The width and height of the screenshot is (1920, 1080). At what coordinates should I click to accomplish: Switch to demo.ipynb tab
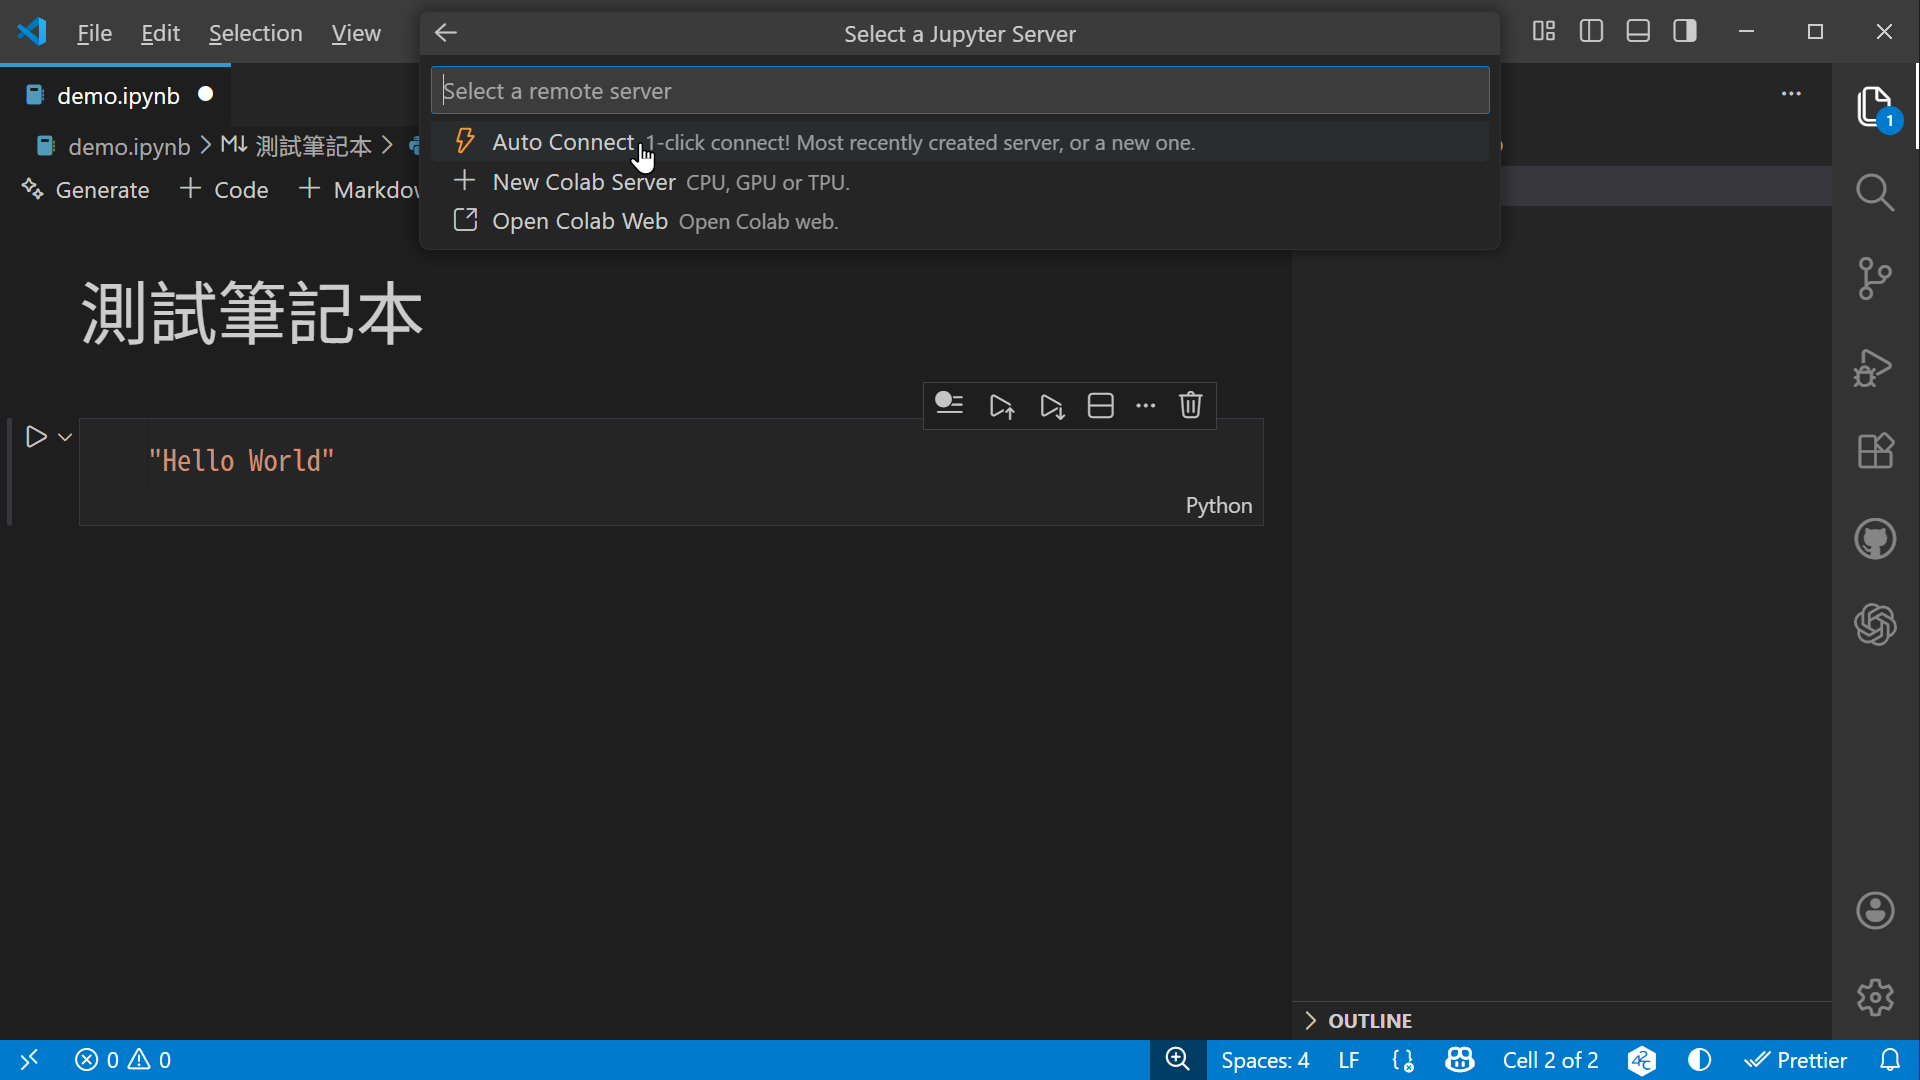click(116, 95)
